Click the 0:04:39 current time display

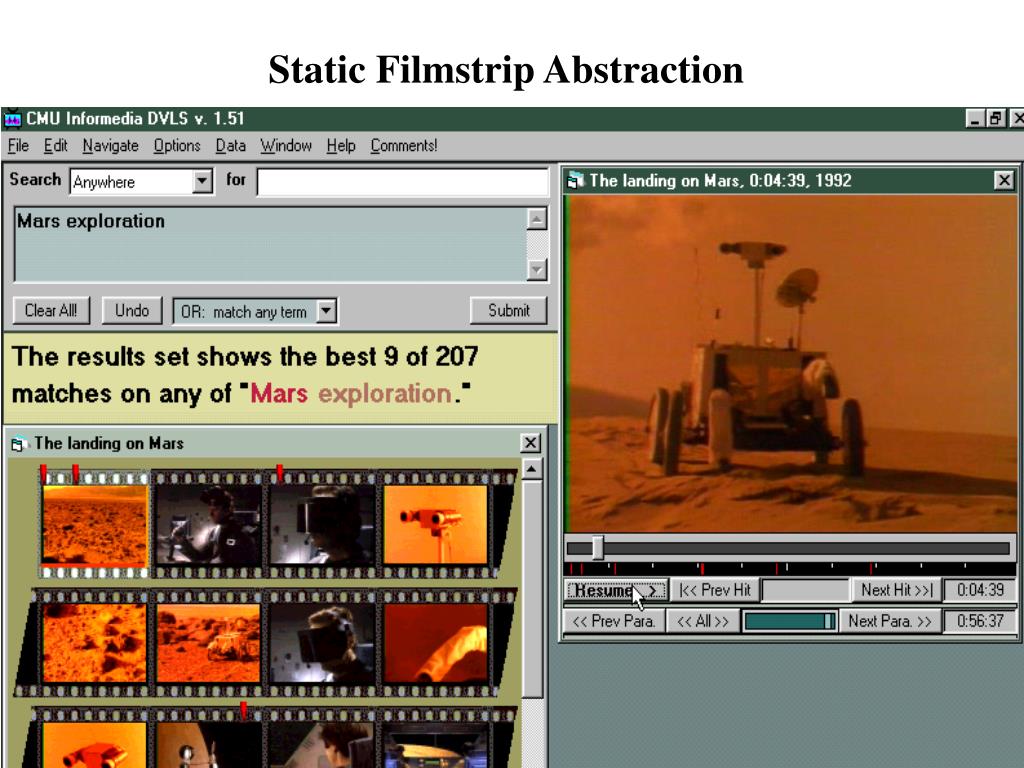coord(980,590)
